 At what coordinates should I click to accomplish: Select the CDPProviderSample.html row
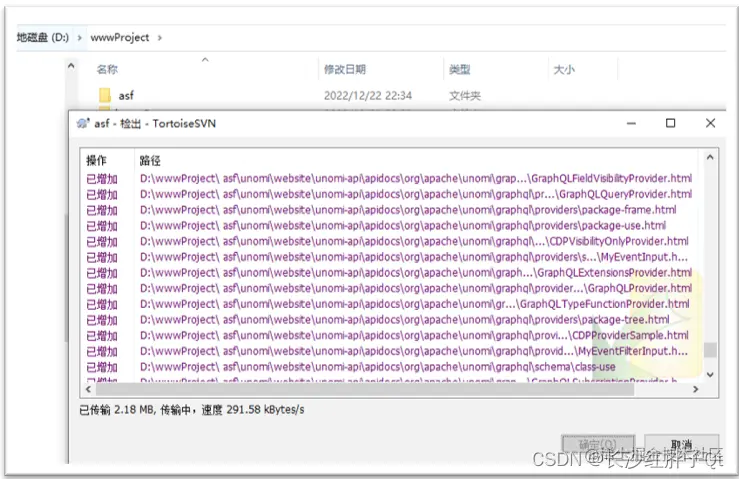tap(389, 335)
